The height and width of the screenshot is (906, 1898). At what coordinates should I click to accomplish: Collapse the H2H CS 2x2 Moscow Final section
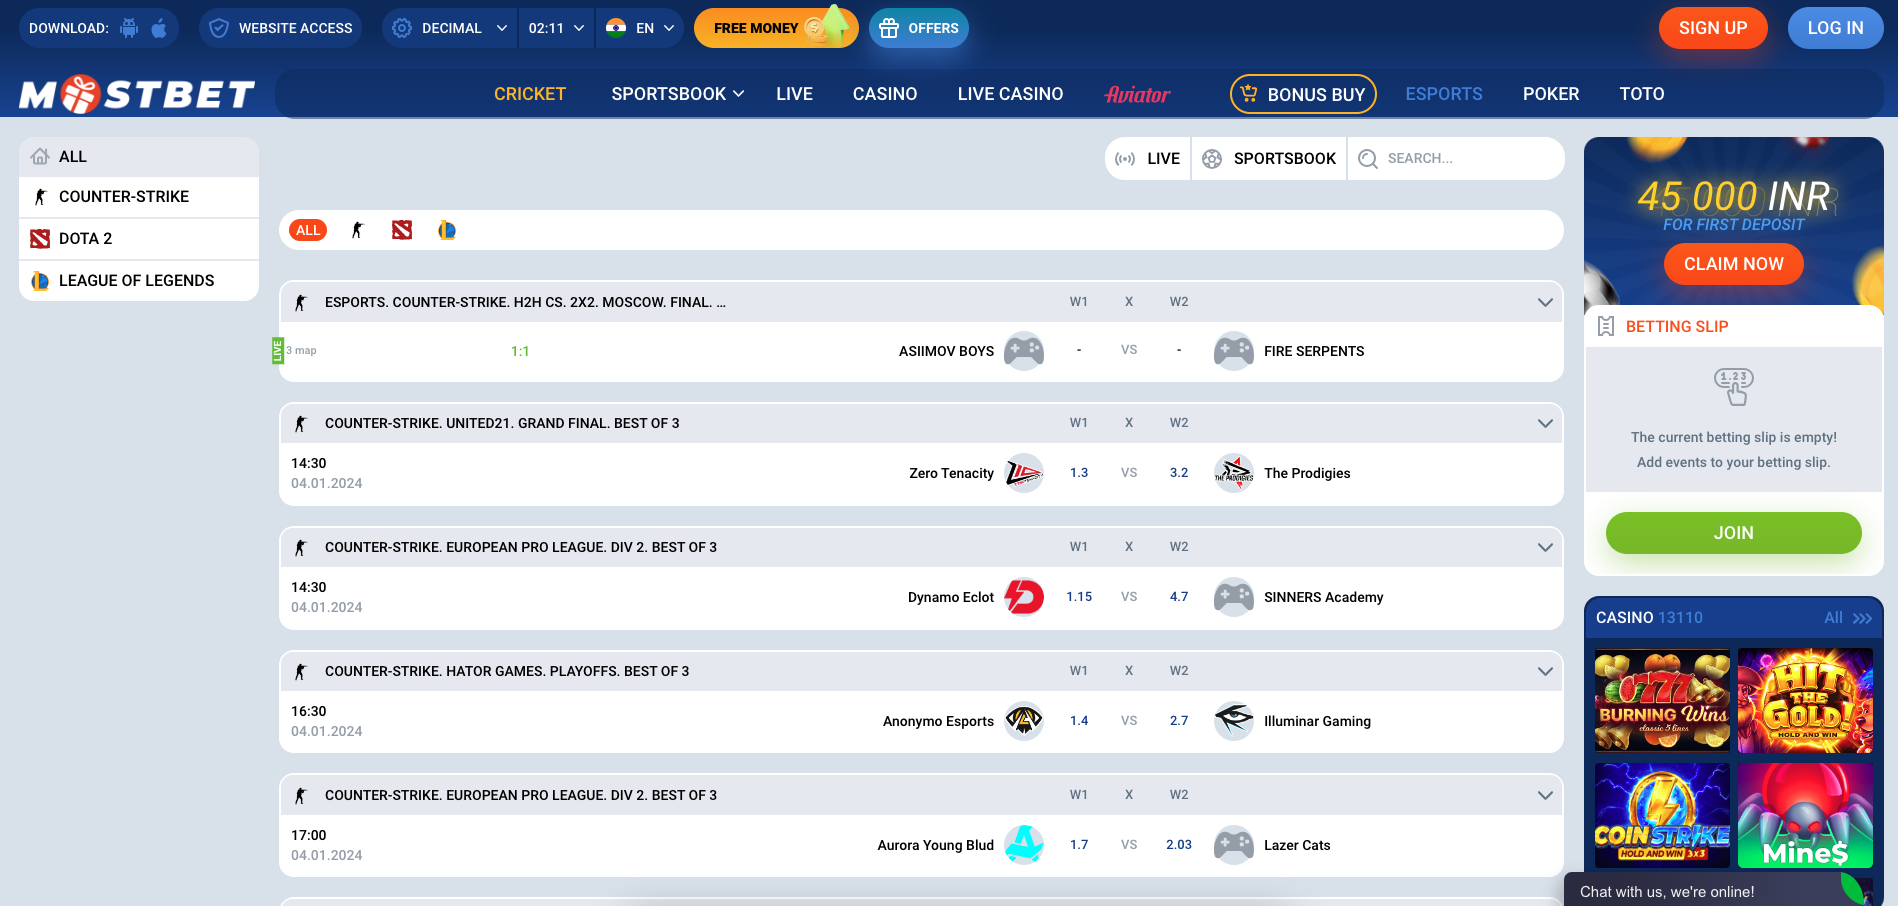pos(1545,302)
